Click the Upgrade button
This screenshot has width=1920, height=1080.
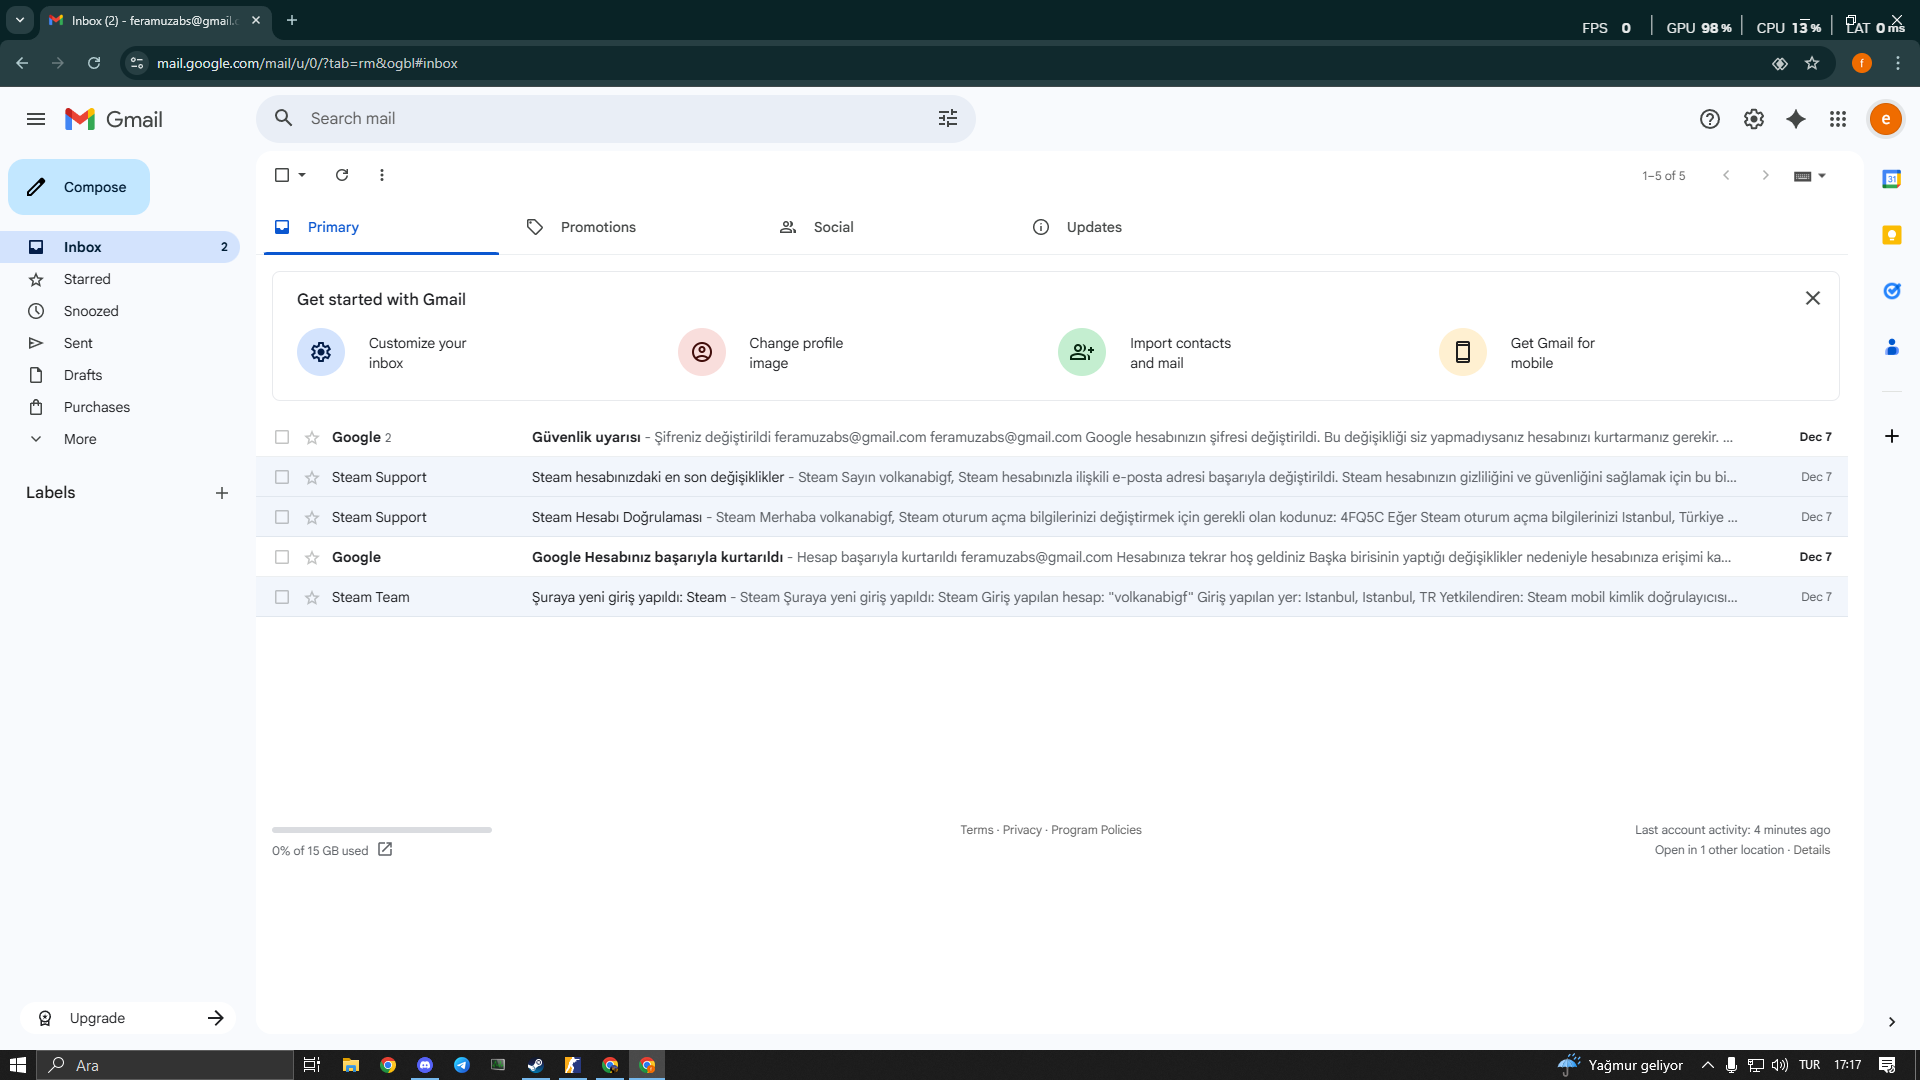pos(128,1018)
